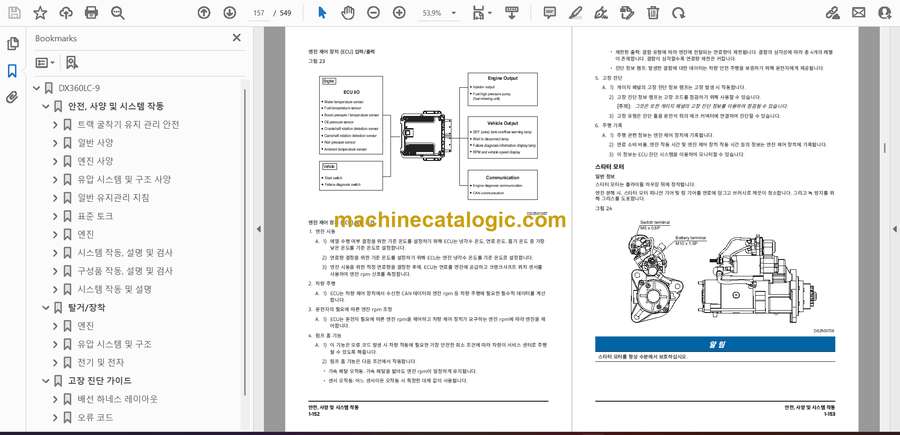Collapse the 안전, 사양 및 시스템 작동 section

point(46,106)
